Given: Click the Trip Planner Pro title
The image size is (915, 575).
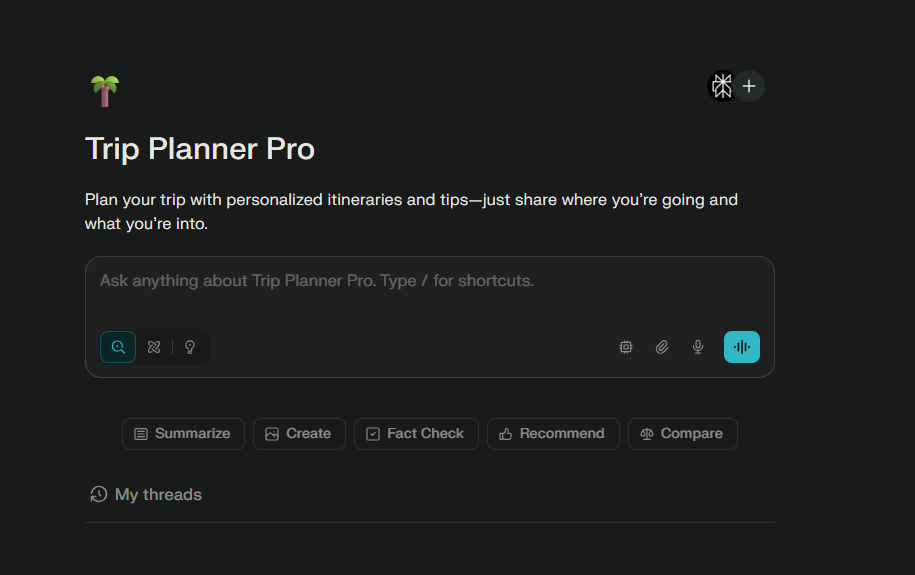Looking at the screenshot, I should pyautogui.click(x=200, y=149).
